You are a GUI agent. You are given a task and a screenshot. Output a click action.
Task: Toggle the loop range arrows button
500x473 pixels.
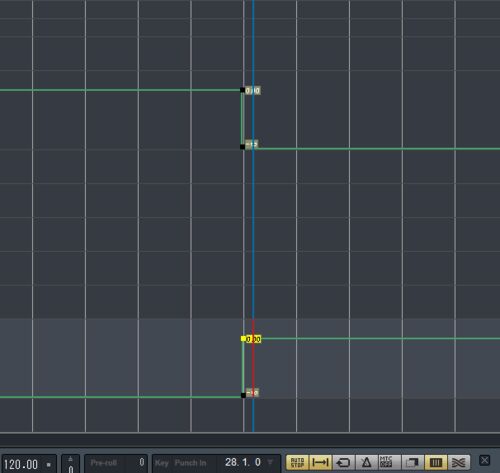pyautogui.click(x=320, y=463)
